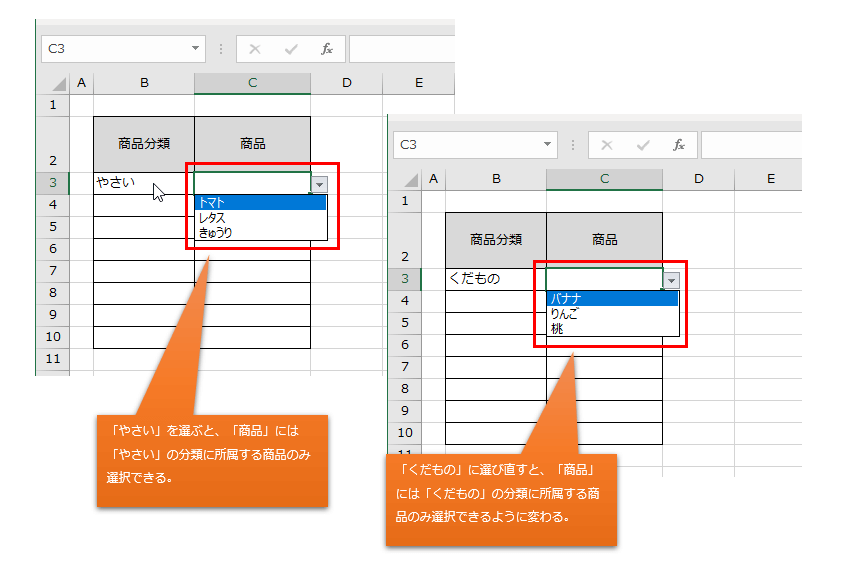
Task: Select バナナ from the fruit list
Action: point(613,299)
